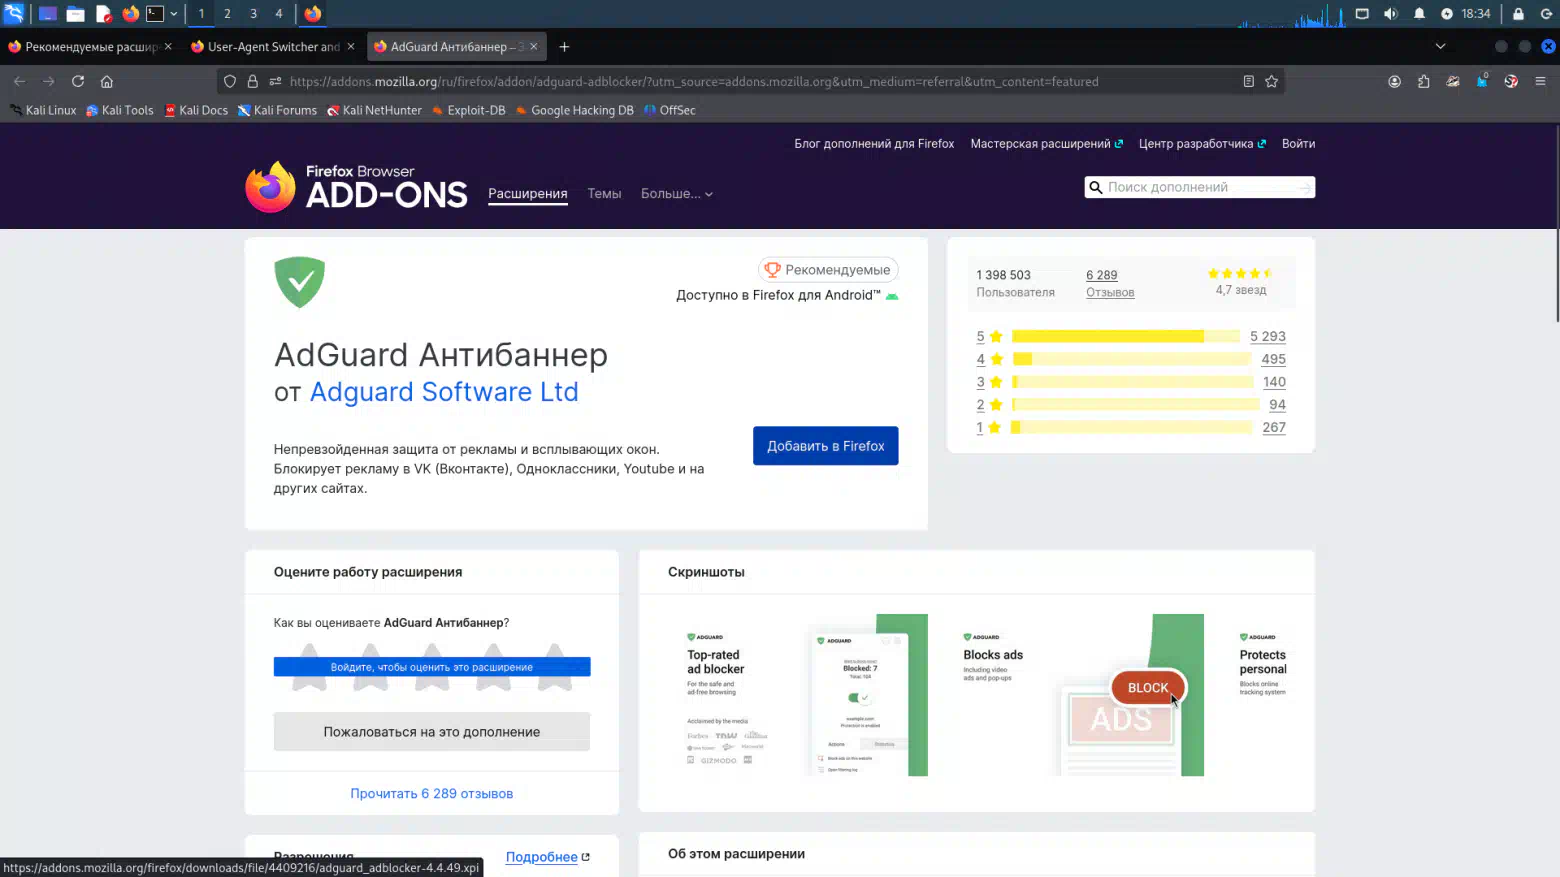Click the lock screen tray icon
The width and height of the screenshot is (1560, 877).
(1518, 13)
